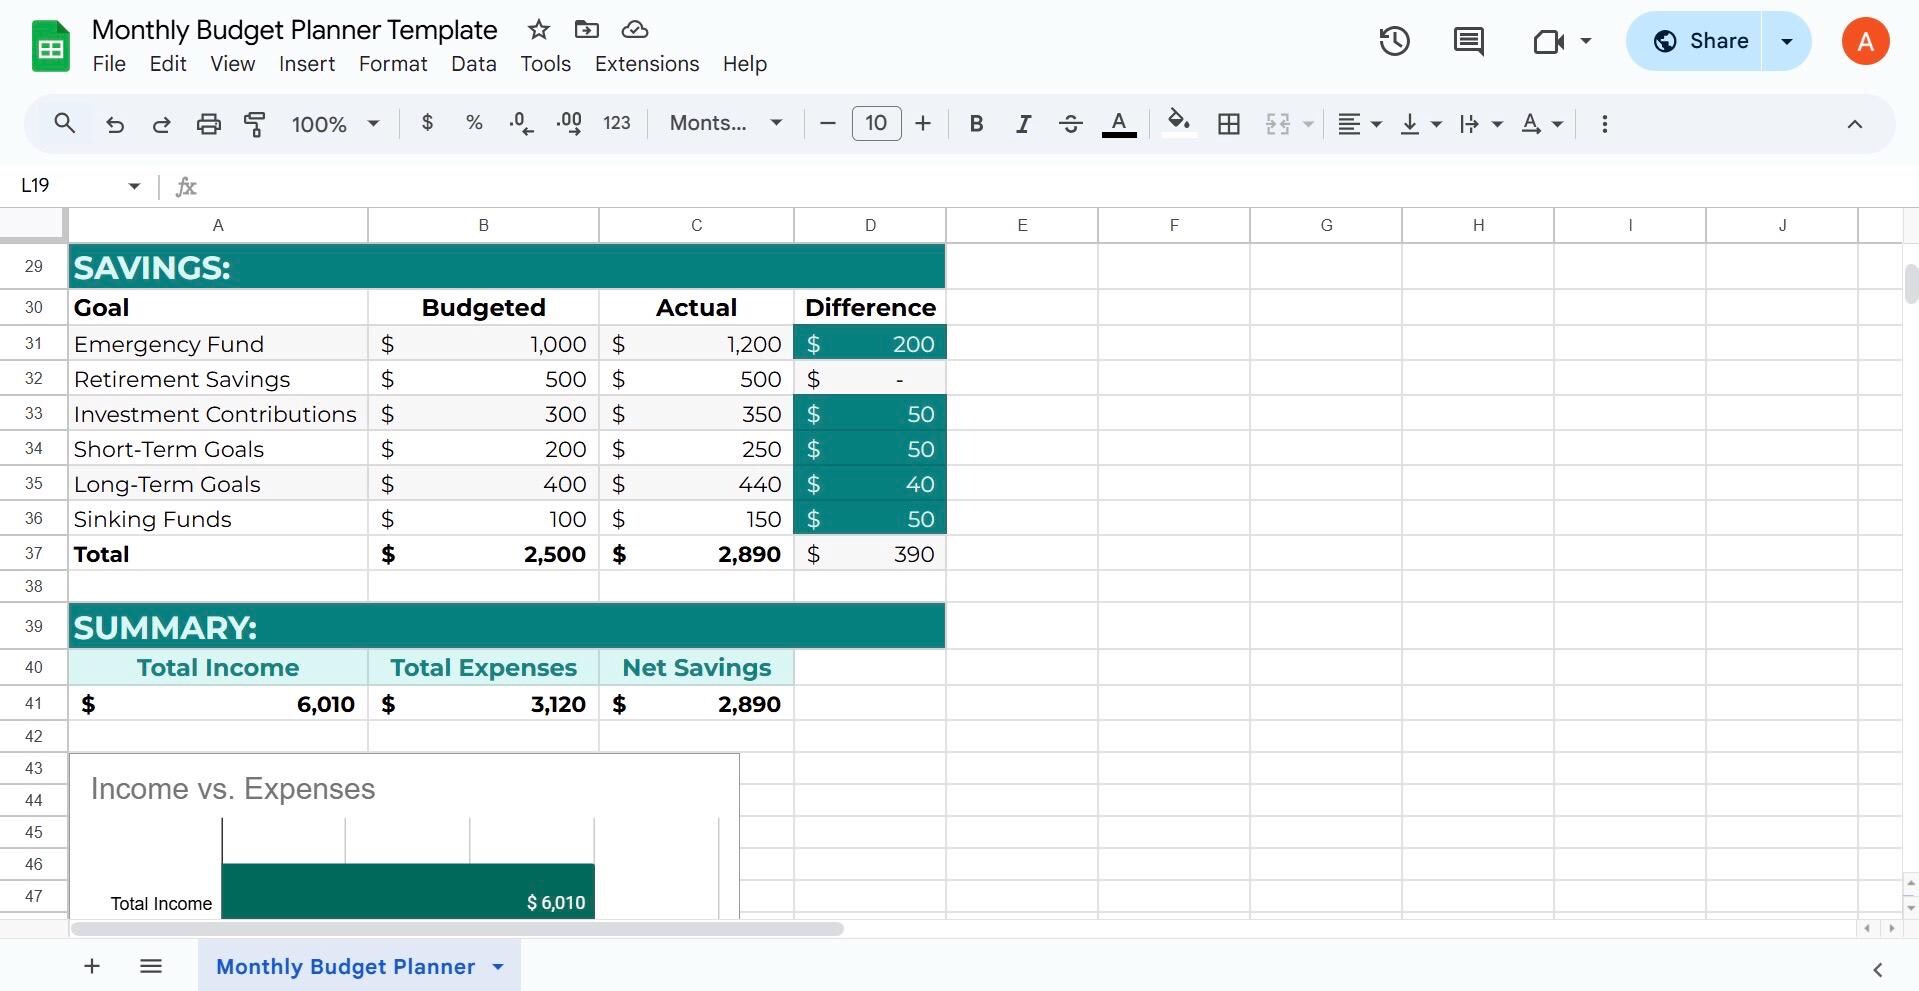Image resolution: width=1919 pixels, height=991 pixels.
Task: Open the zoom level dropdown
Action: 334,123
